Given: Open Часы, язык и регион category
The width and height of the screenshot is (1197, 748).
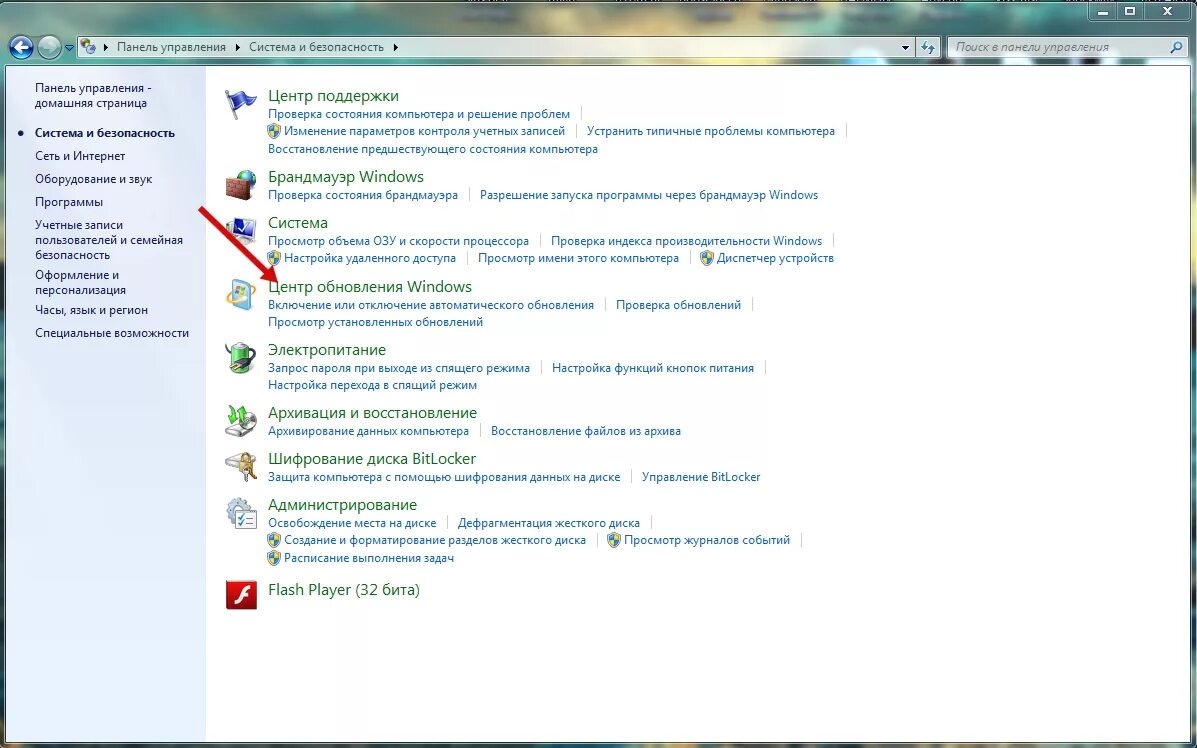Looking at the screenshot, I should (92, 310).
